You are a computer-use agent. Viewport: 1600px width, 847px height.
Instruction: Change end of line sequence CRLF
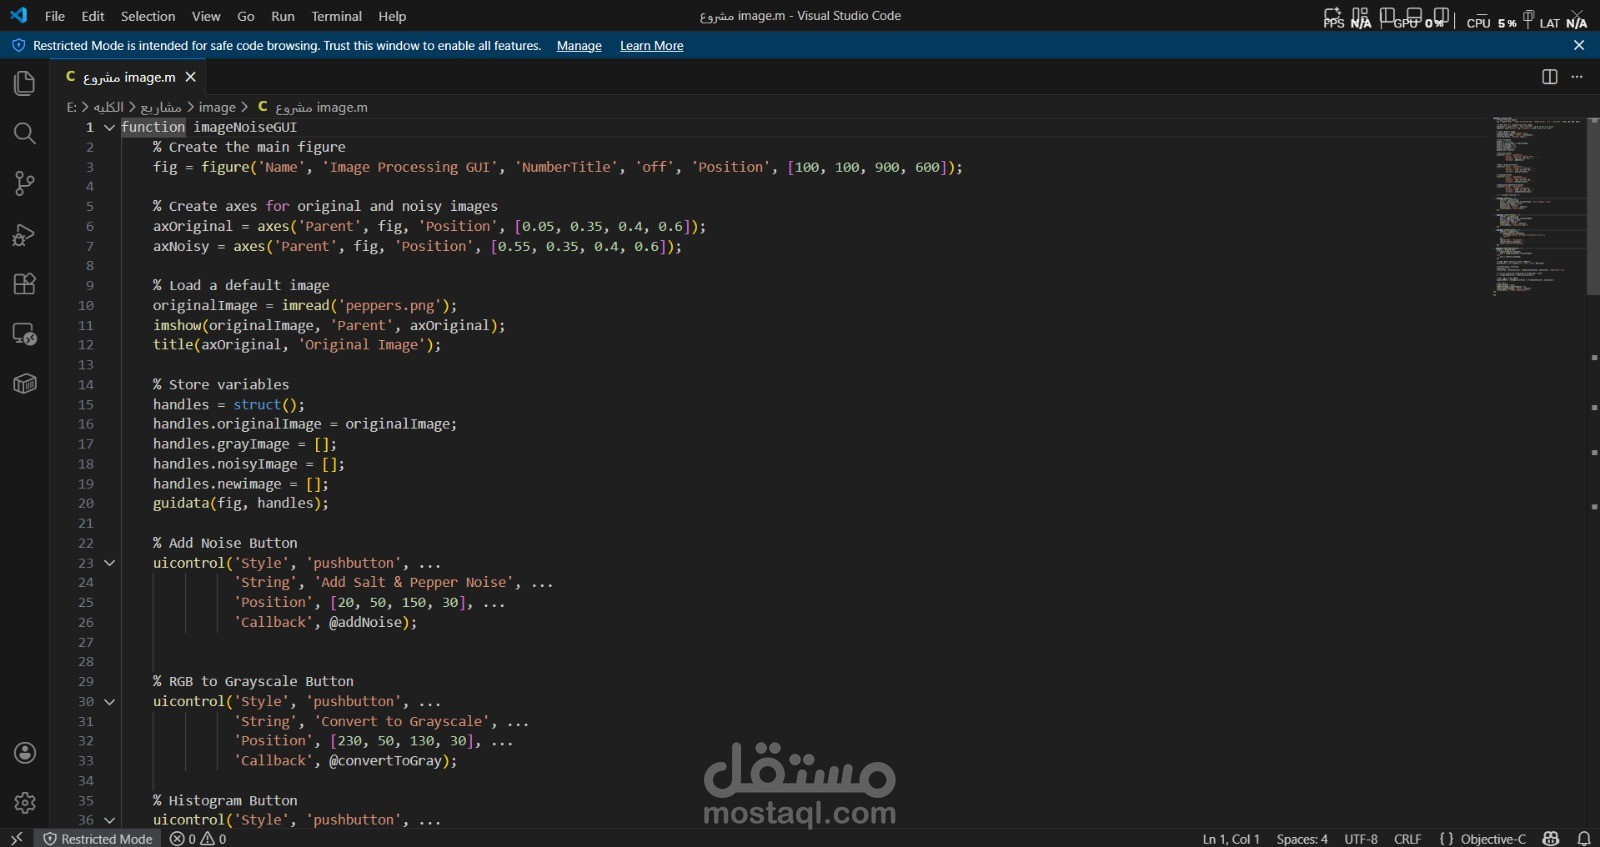pyautogui.click(x=1408, y=838)
